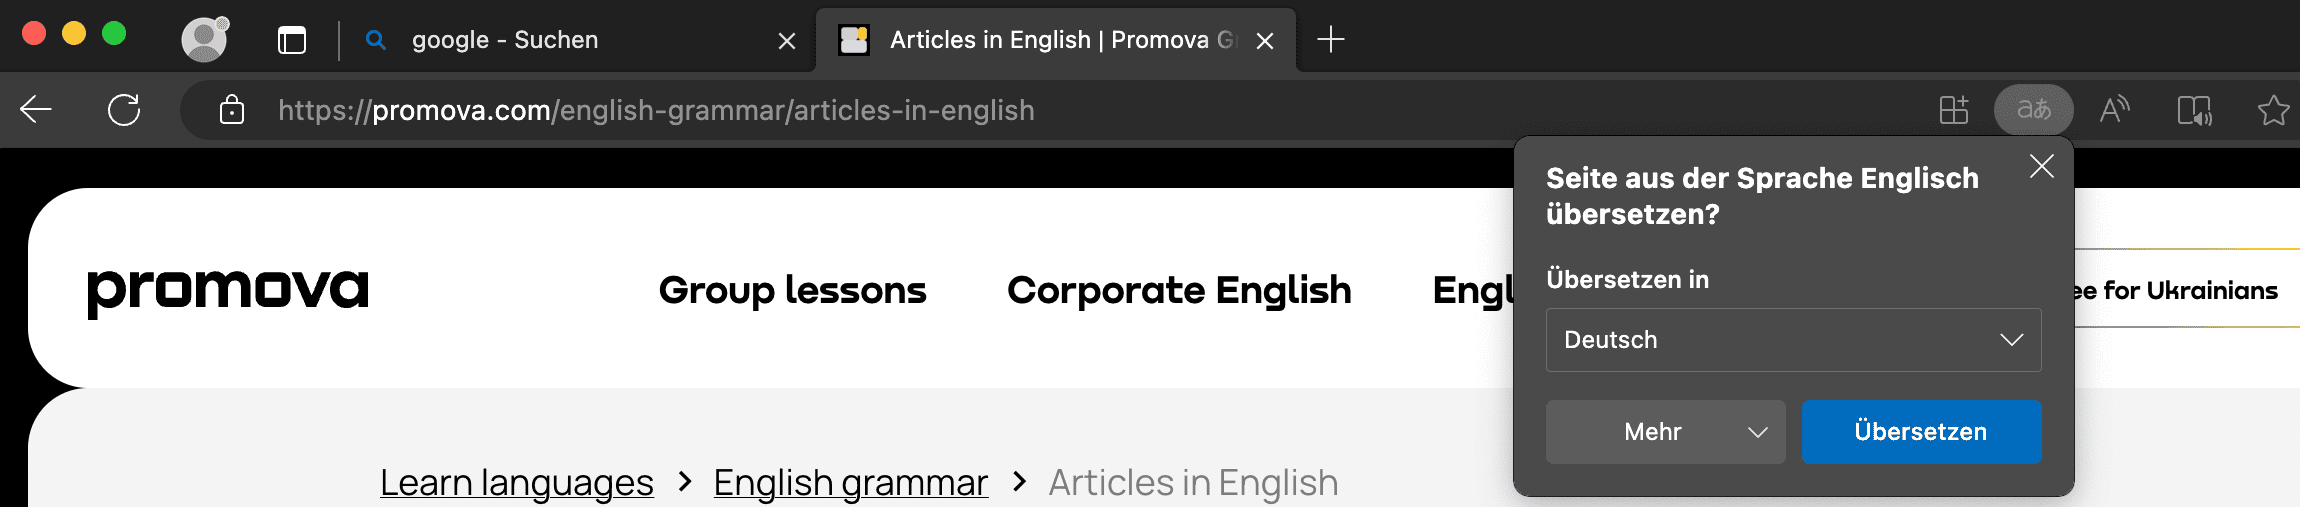The height and width of the screenshot is (507, 2300).
Task: Open the apps/extensions grid icon
Action: tap(1954, 110)
